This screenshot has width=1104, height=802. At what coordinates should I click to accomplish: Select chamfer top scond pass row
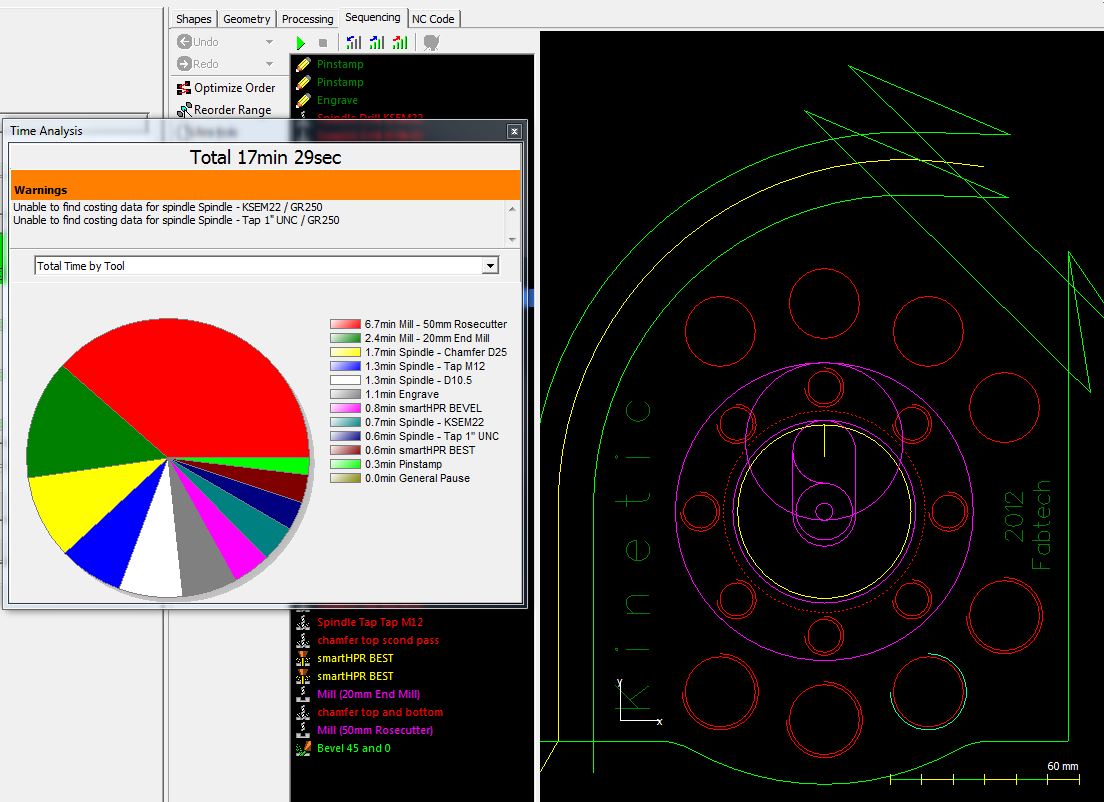point(378,640)
